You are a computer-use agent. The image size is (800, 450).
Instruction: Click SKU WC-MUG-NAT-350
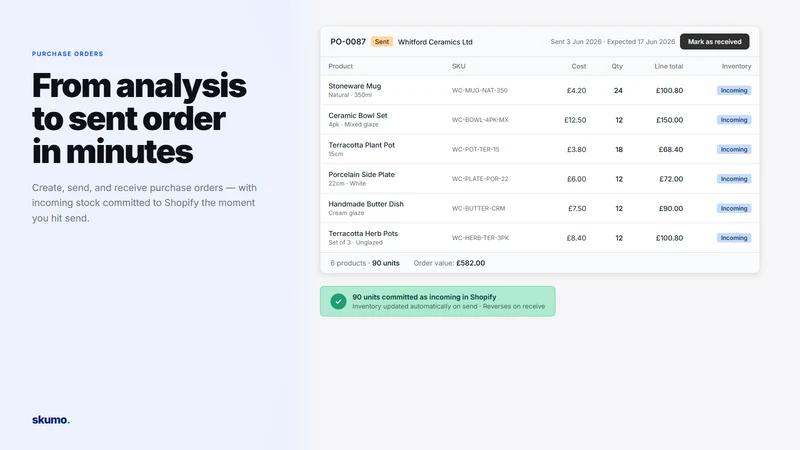pyautogui.click(x=480, y=91)
